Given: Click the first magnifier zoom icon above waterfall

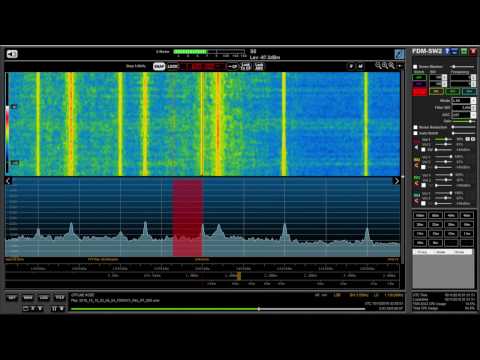Looking at the screenshot, I should coord(378,65).
